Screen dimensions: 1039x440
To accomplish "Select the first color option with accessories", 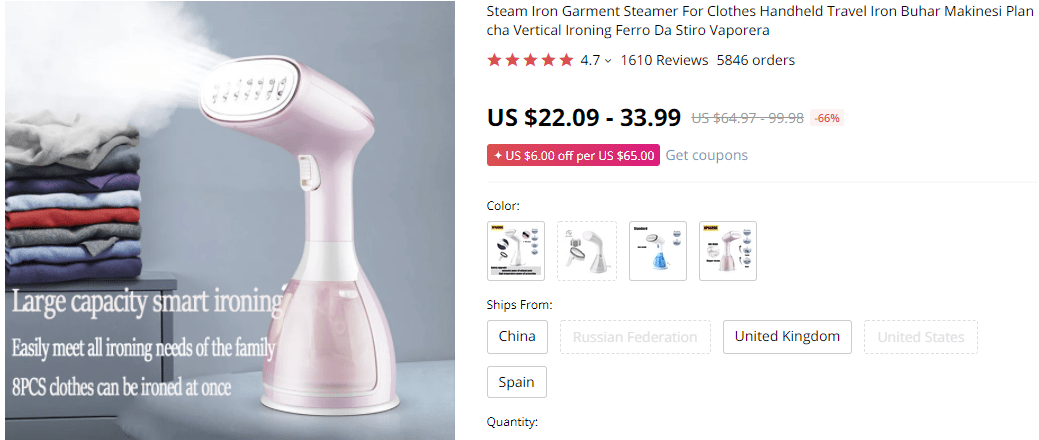I will [516, 251].
